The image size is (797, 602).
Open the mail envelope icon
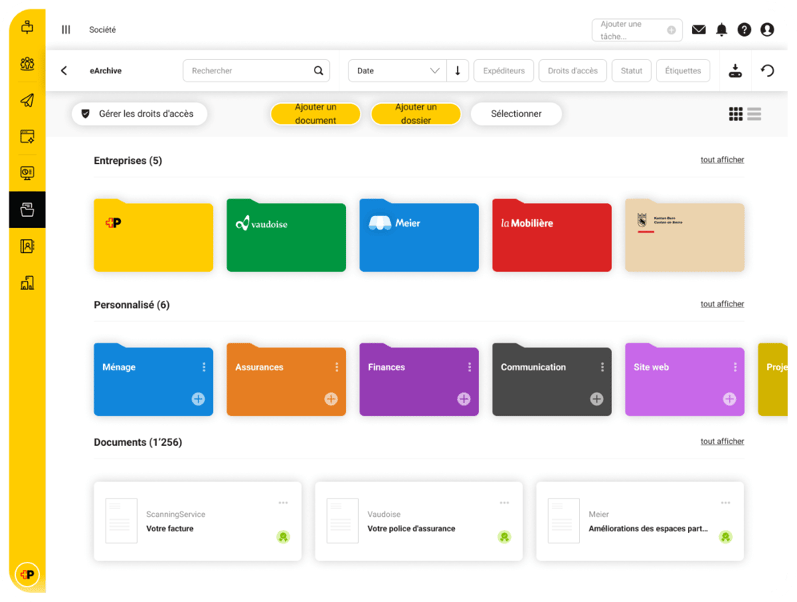699,30
